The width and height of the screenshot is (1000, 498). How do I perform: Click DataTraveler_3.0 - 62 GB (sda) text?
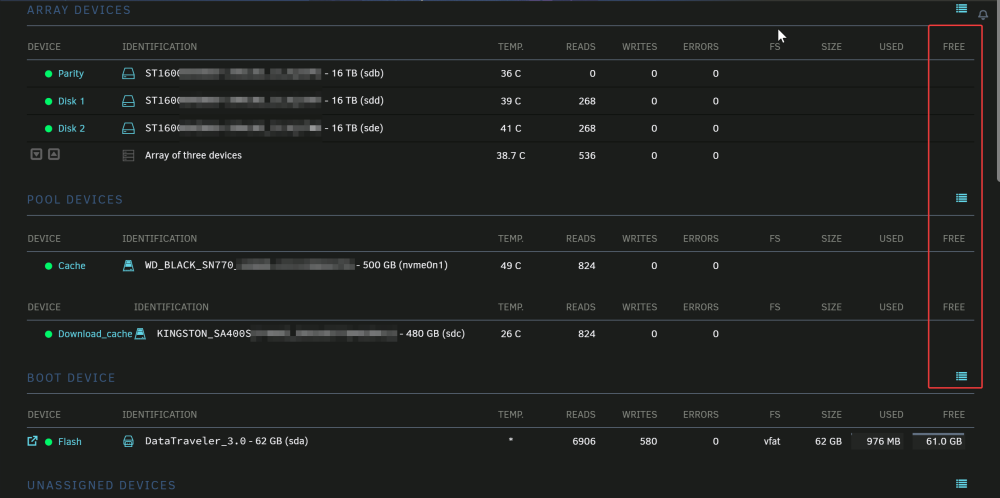coord(226,441)
